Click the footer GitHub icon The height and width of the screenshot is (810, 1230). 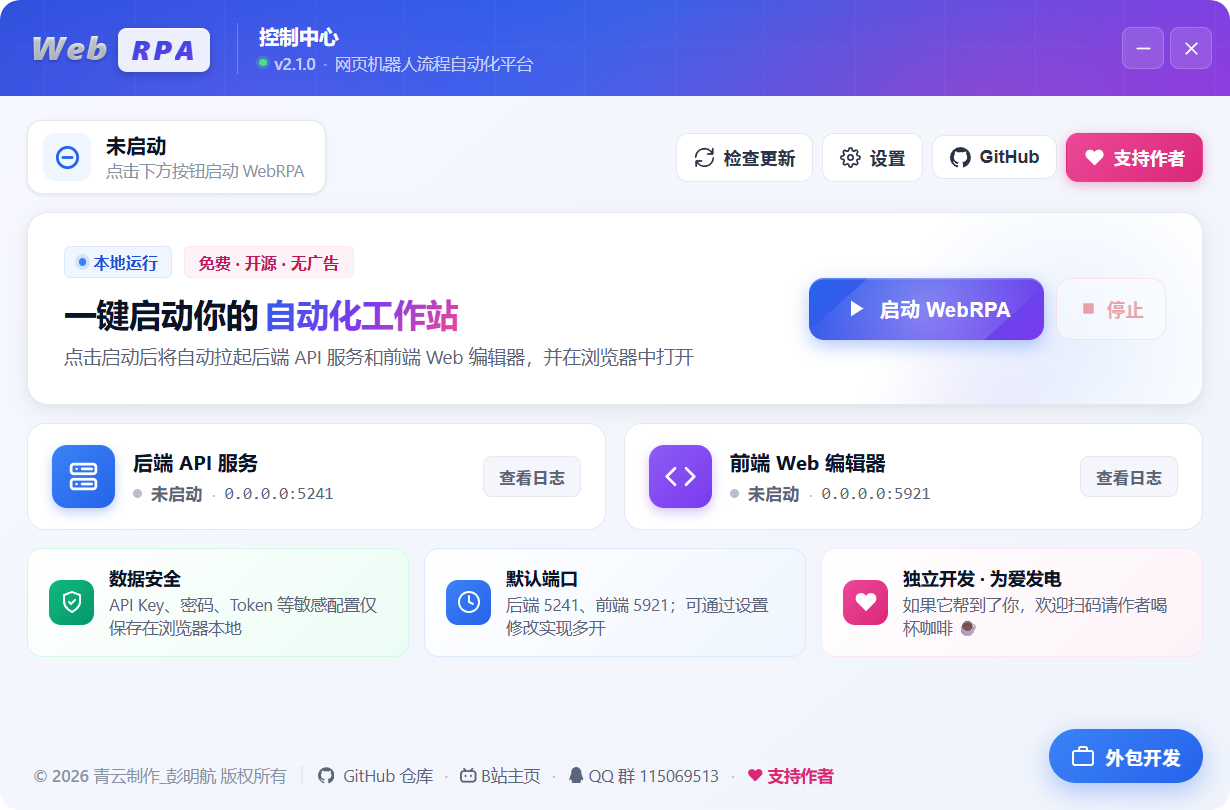point(326,775)
